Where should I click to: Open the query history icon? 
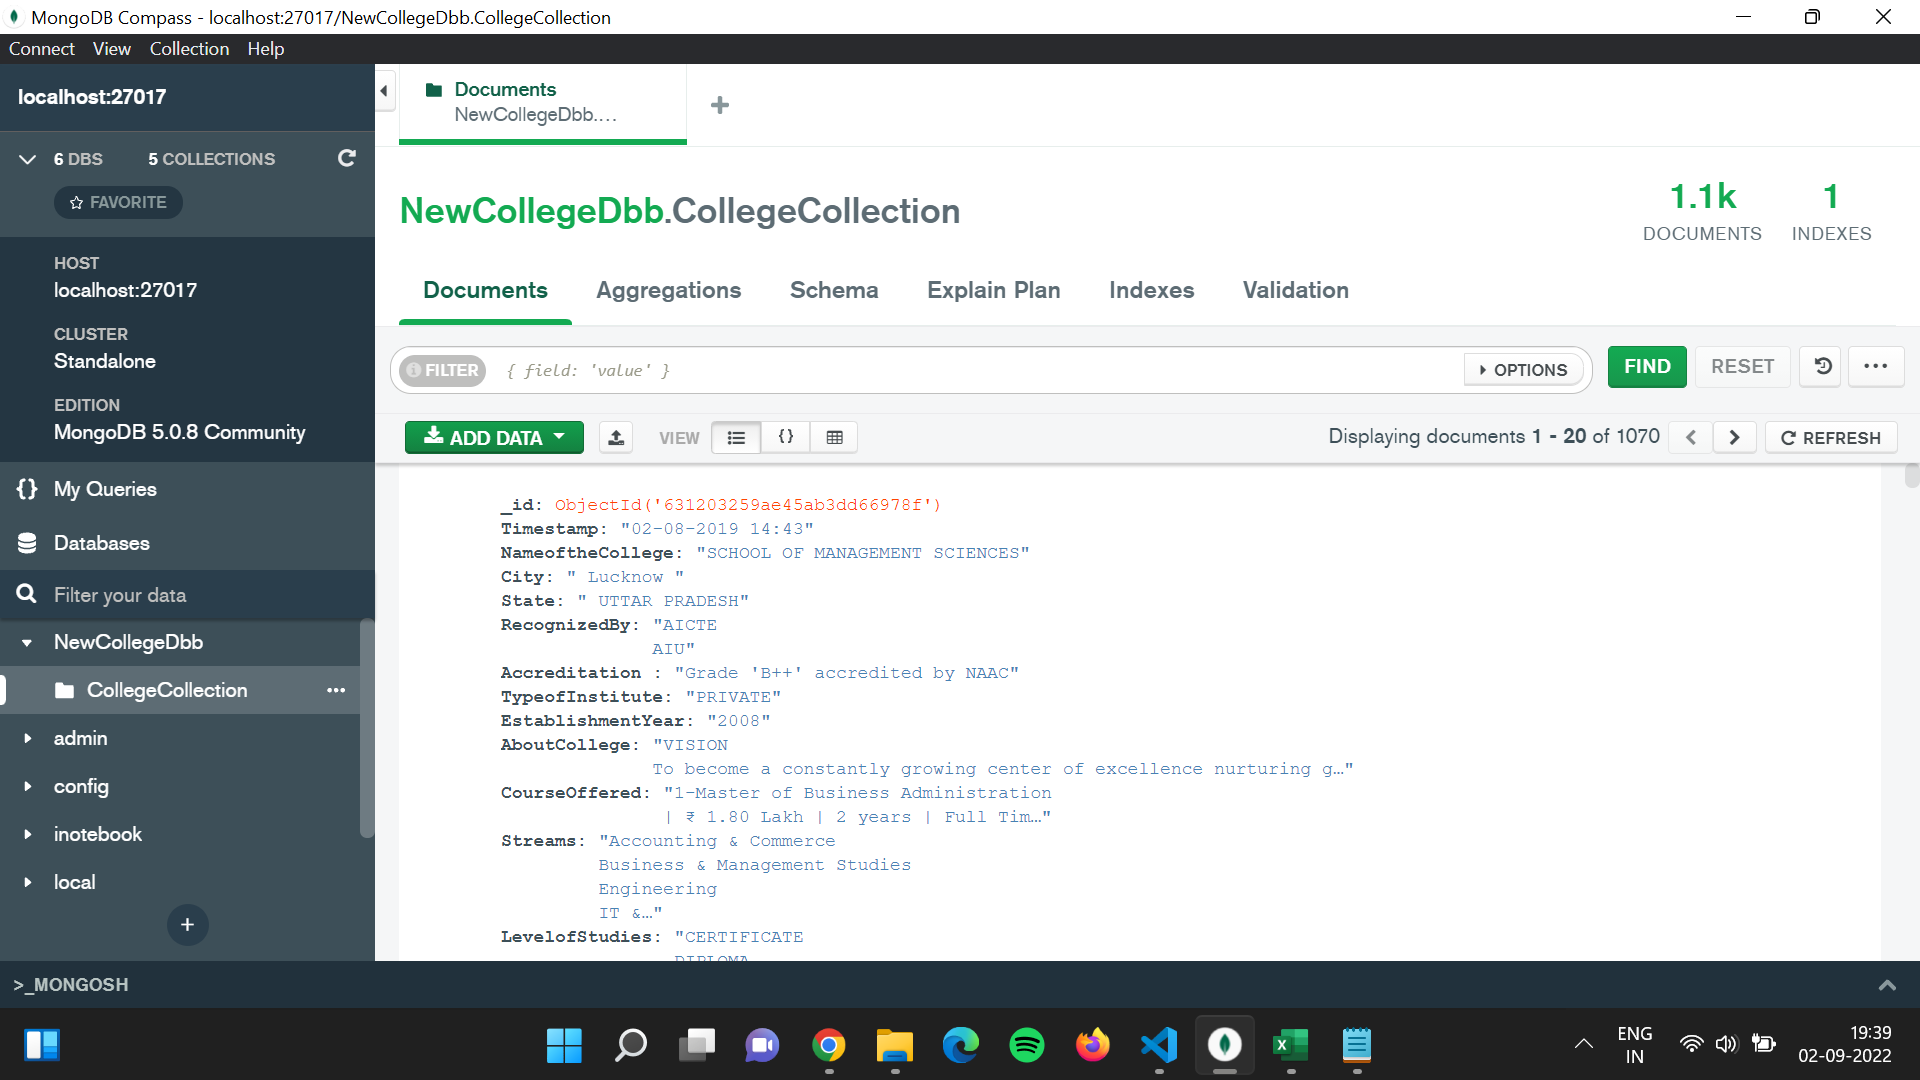(x=1820, y=366)
